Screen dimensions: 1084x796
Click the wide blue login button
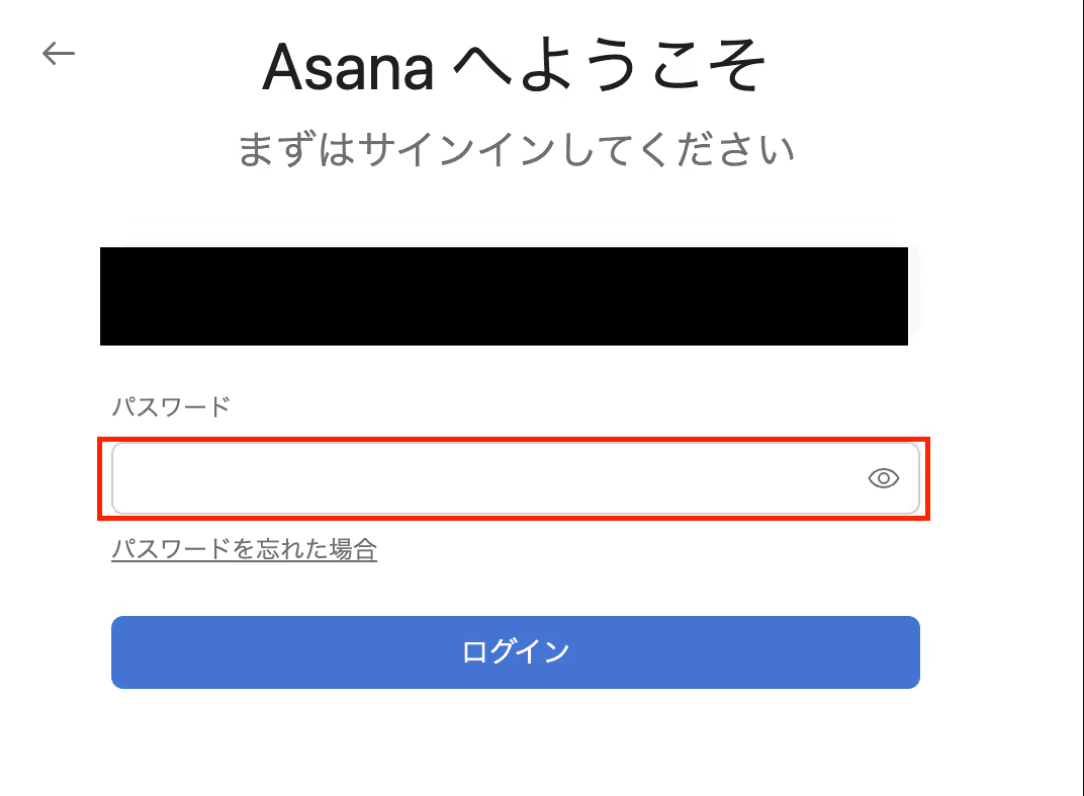point(515,652)
